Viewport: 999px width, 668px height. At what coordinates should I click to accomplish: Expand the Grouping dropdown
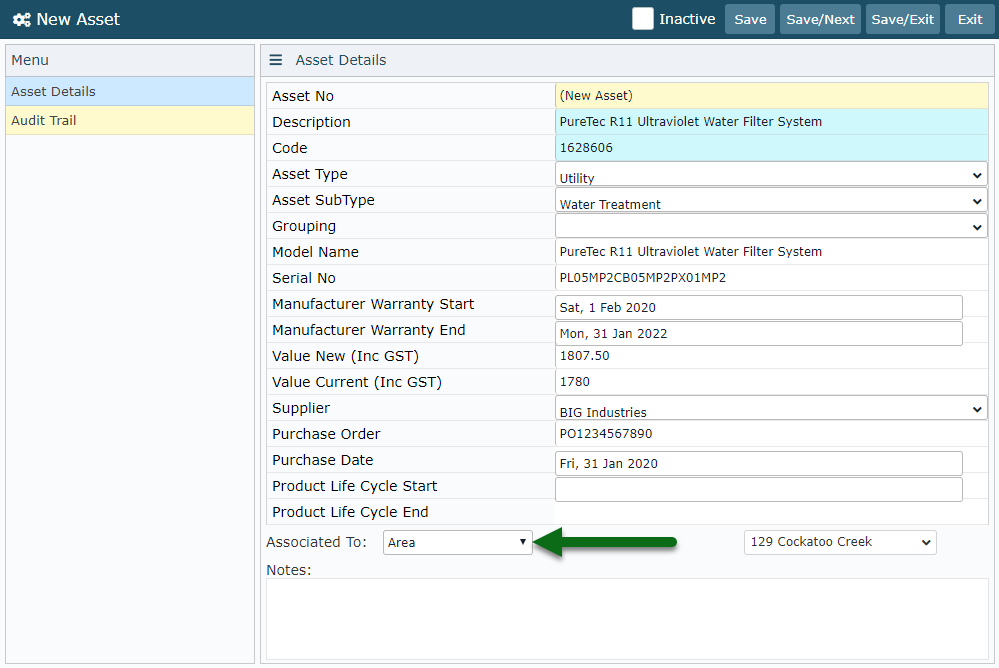click(x=771, y=226)
